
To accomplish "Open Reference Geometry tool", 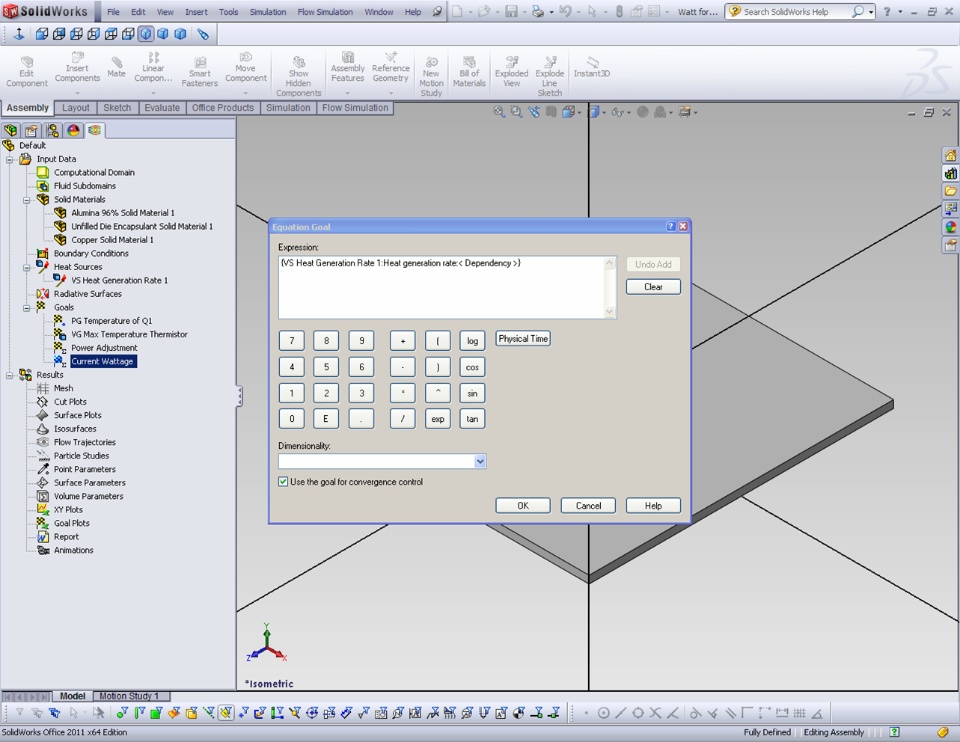I will click(x=390, y=67).
